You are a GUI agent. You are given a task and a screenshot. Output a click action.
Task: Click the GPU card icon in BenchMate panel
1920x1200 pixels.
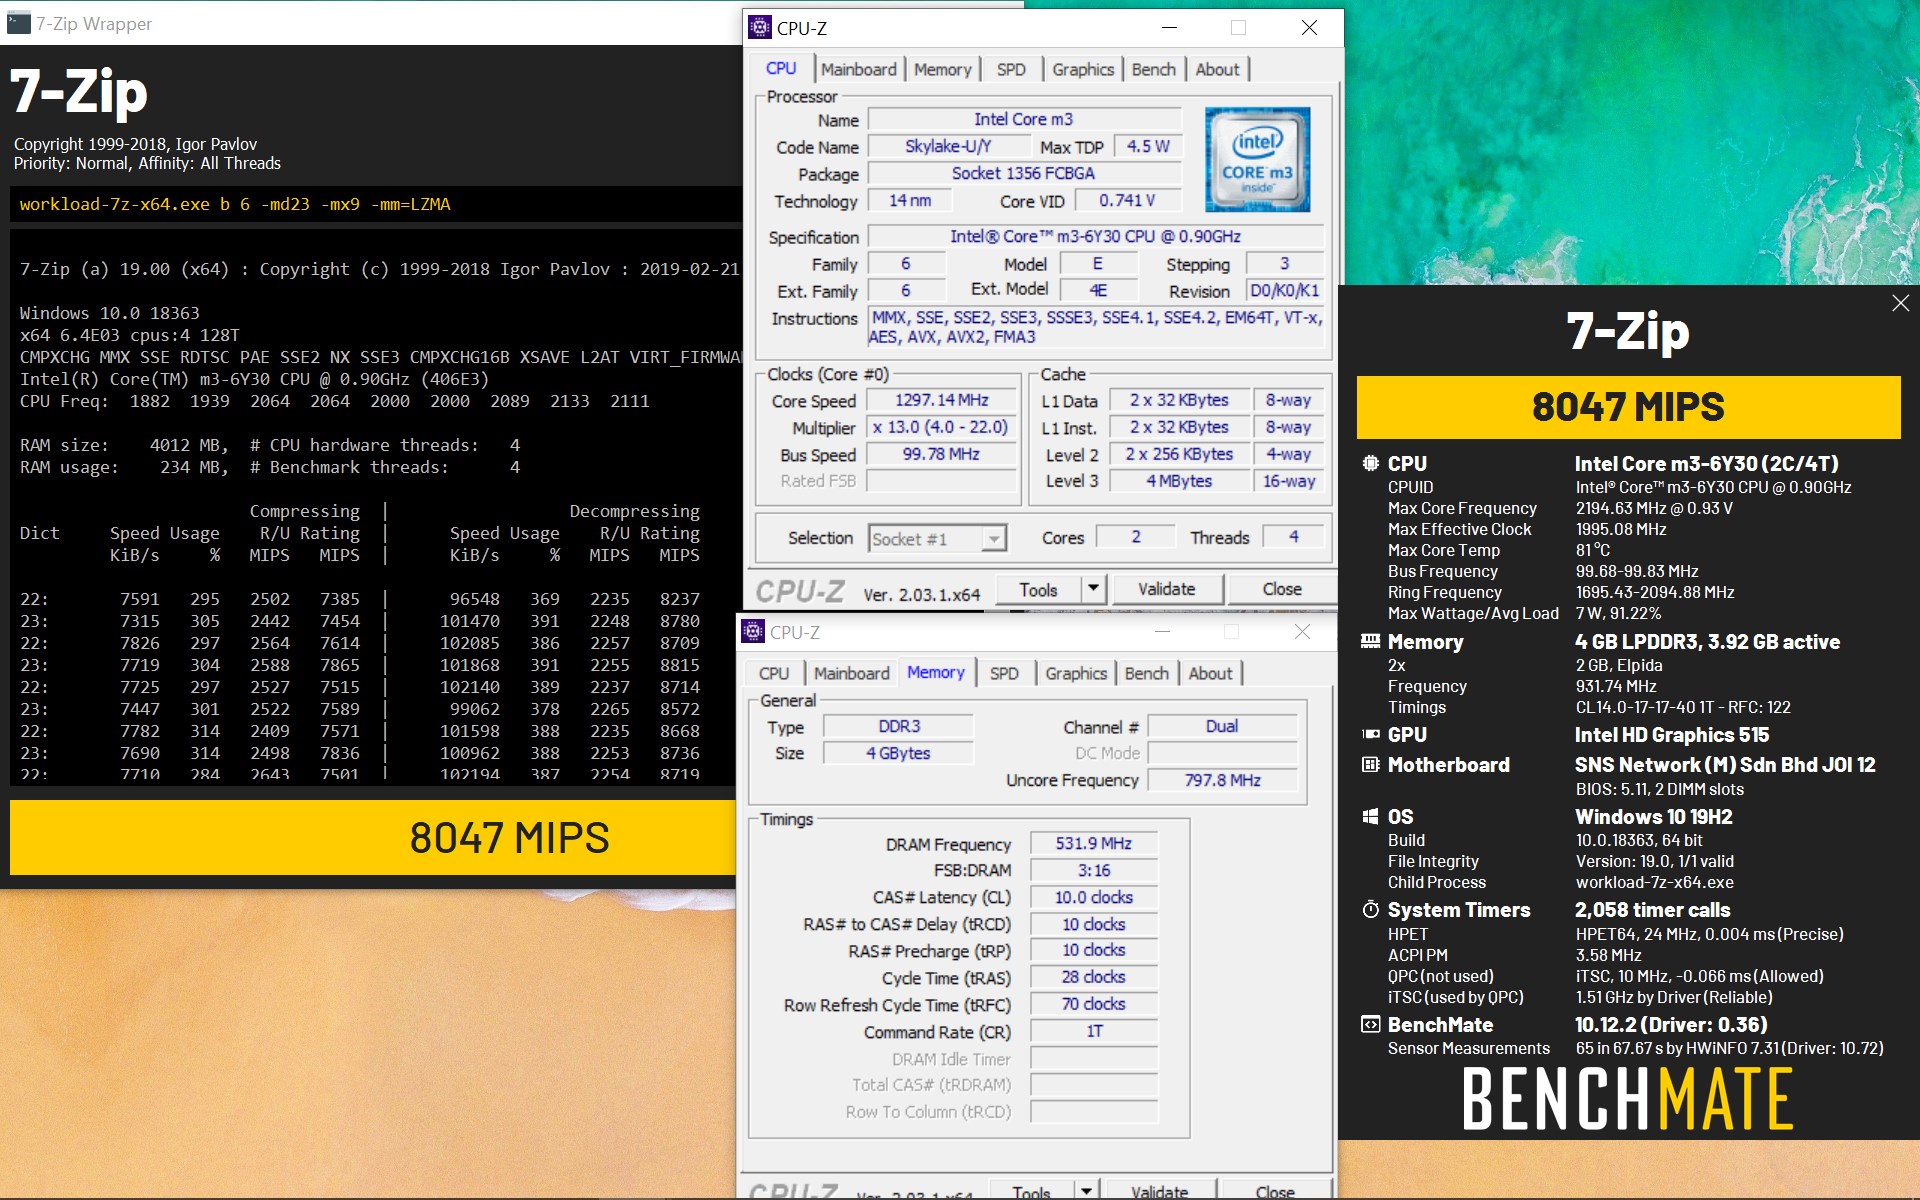pyautogui.click(x=1370, y=734)
